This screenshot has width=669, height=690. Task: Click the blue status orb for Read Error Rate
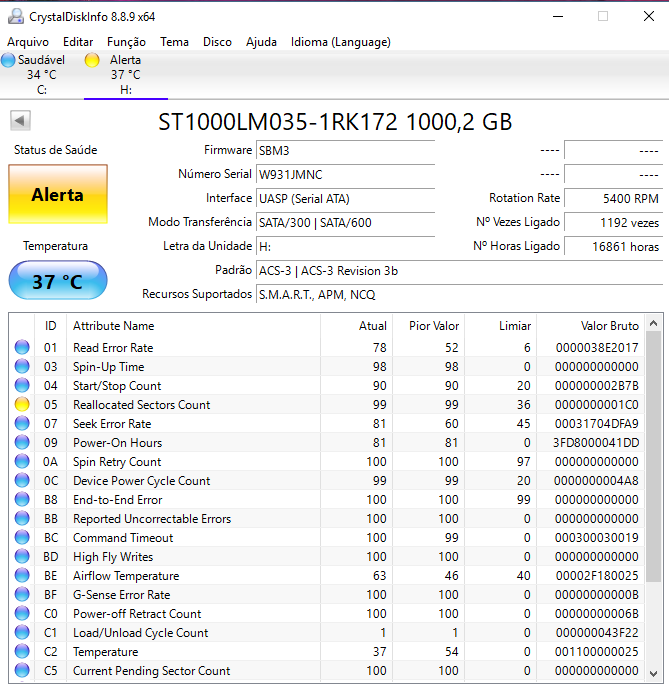tap(22, 347)
